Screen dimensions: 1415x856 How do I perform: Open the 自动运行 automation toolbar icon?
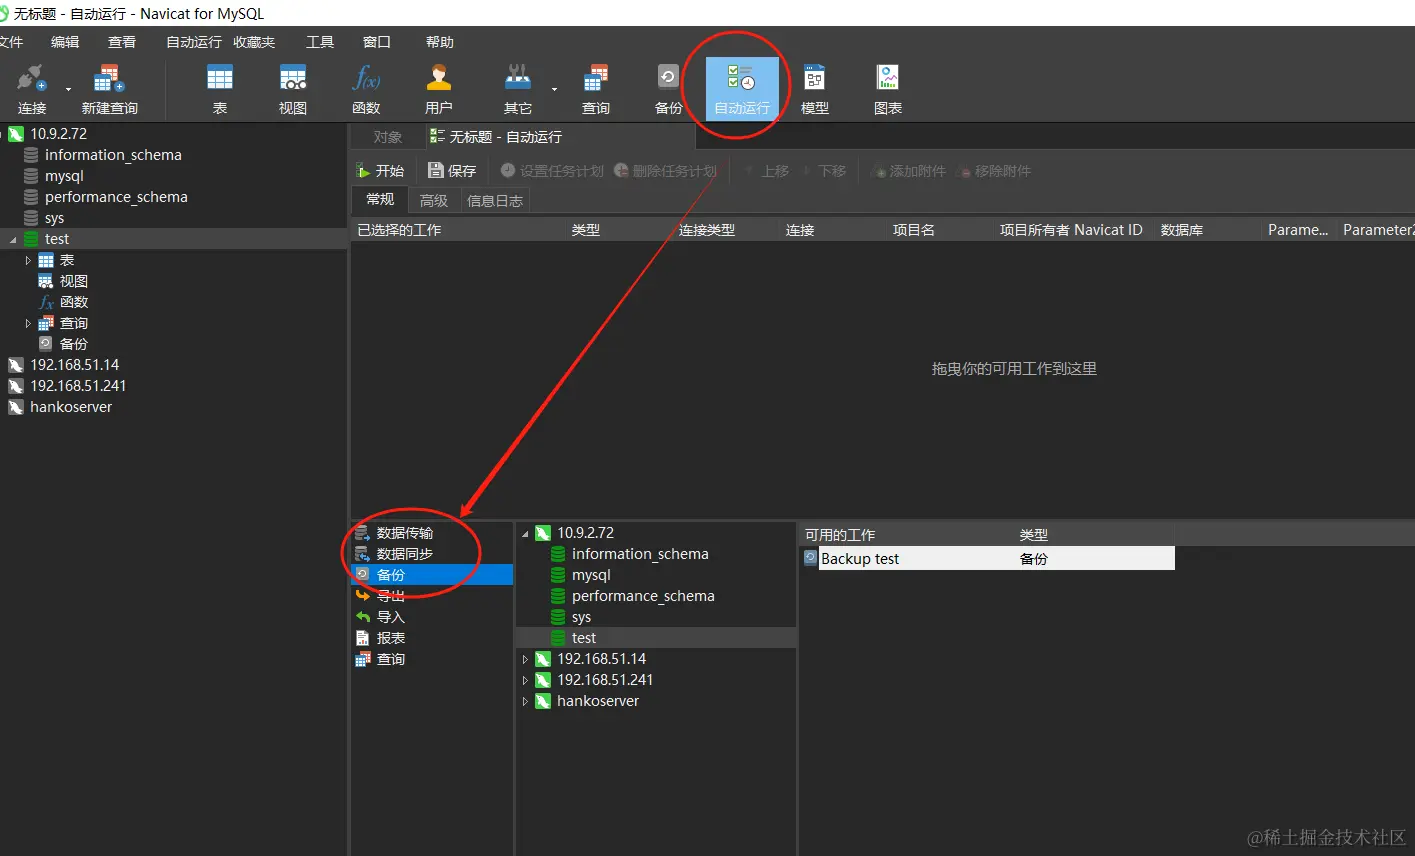742,89
